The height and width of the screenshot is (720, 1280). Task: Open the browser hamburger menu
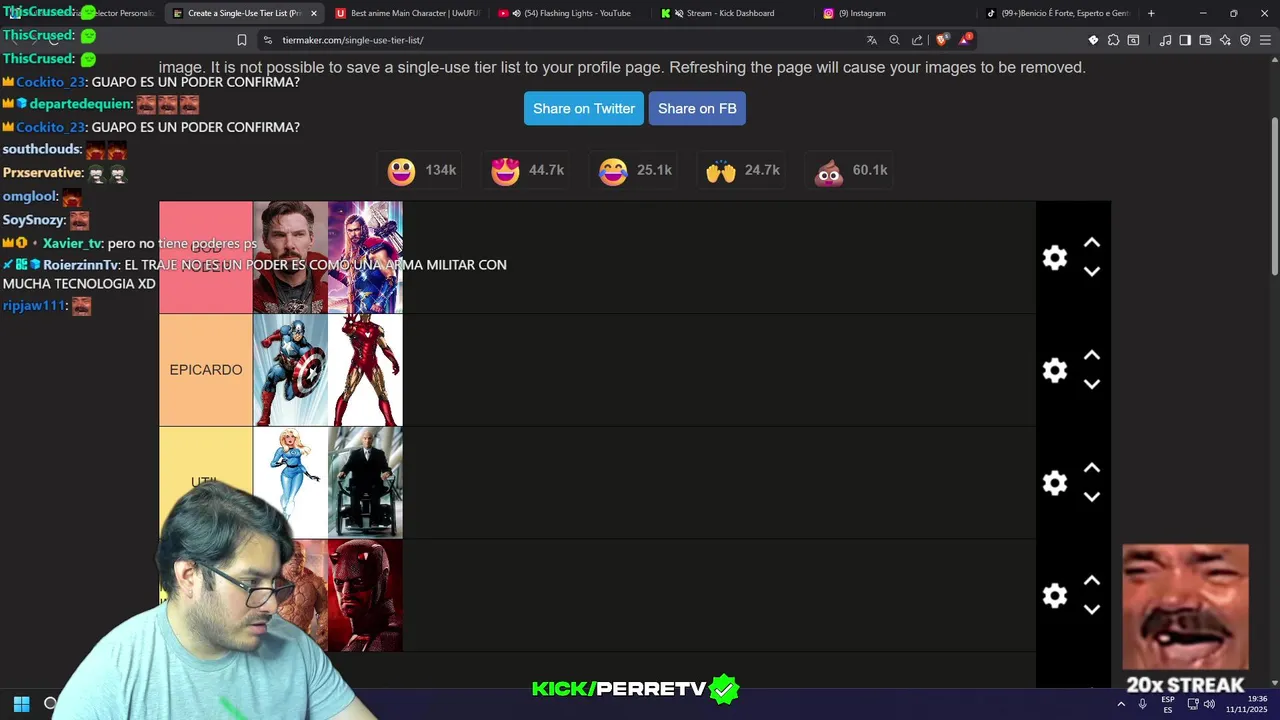tap(1265, 40)
